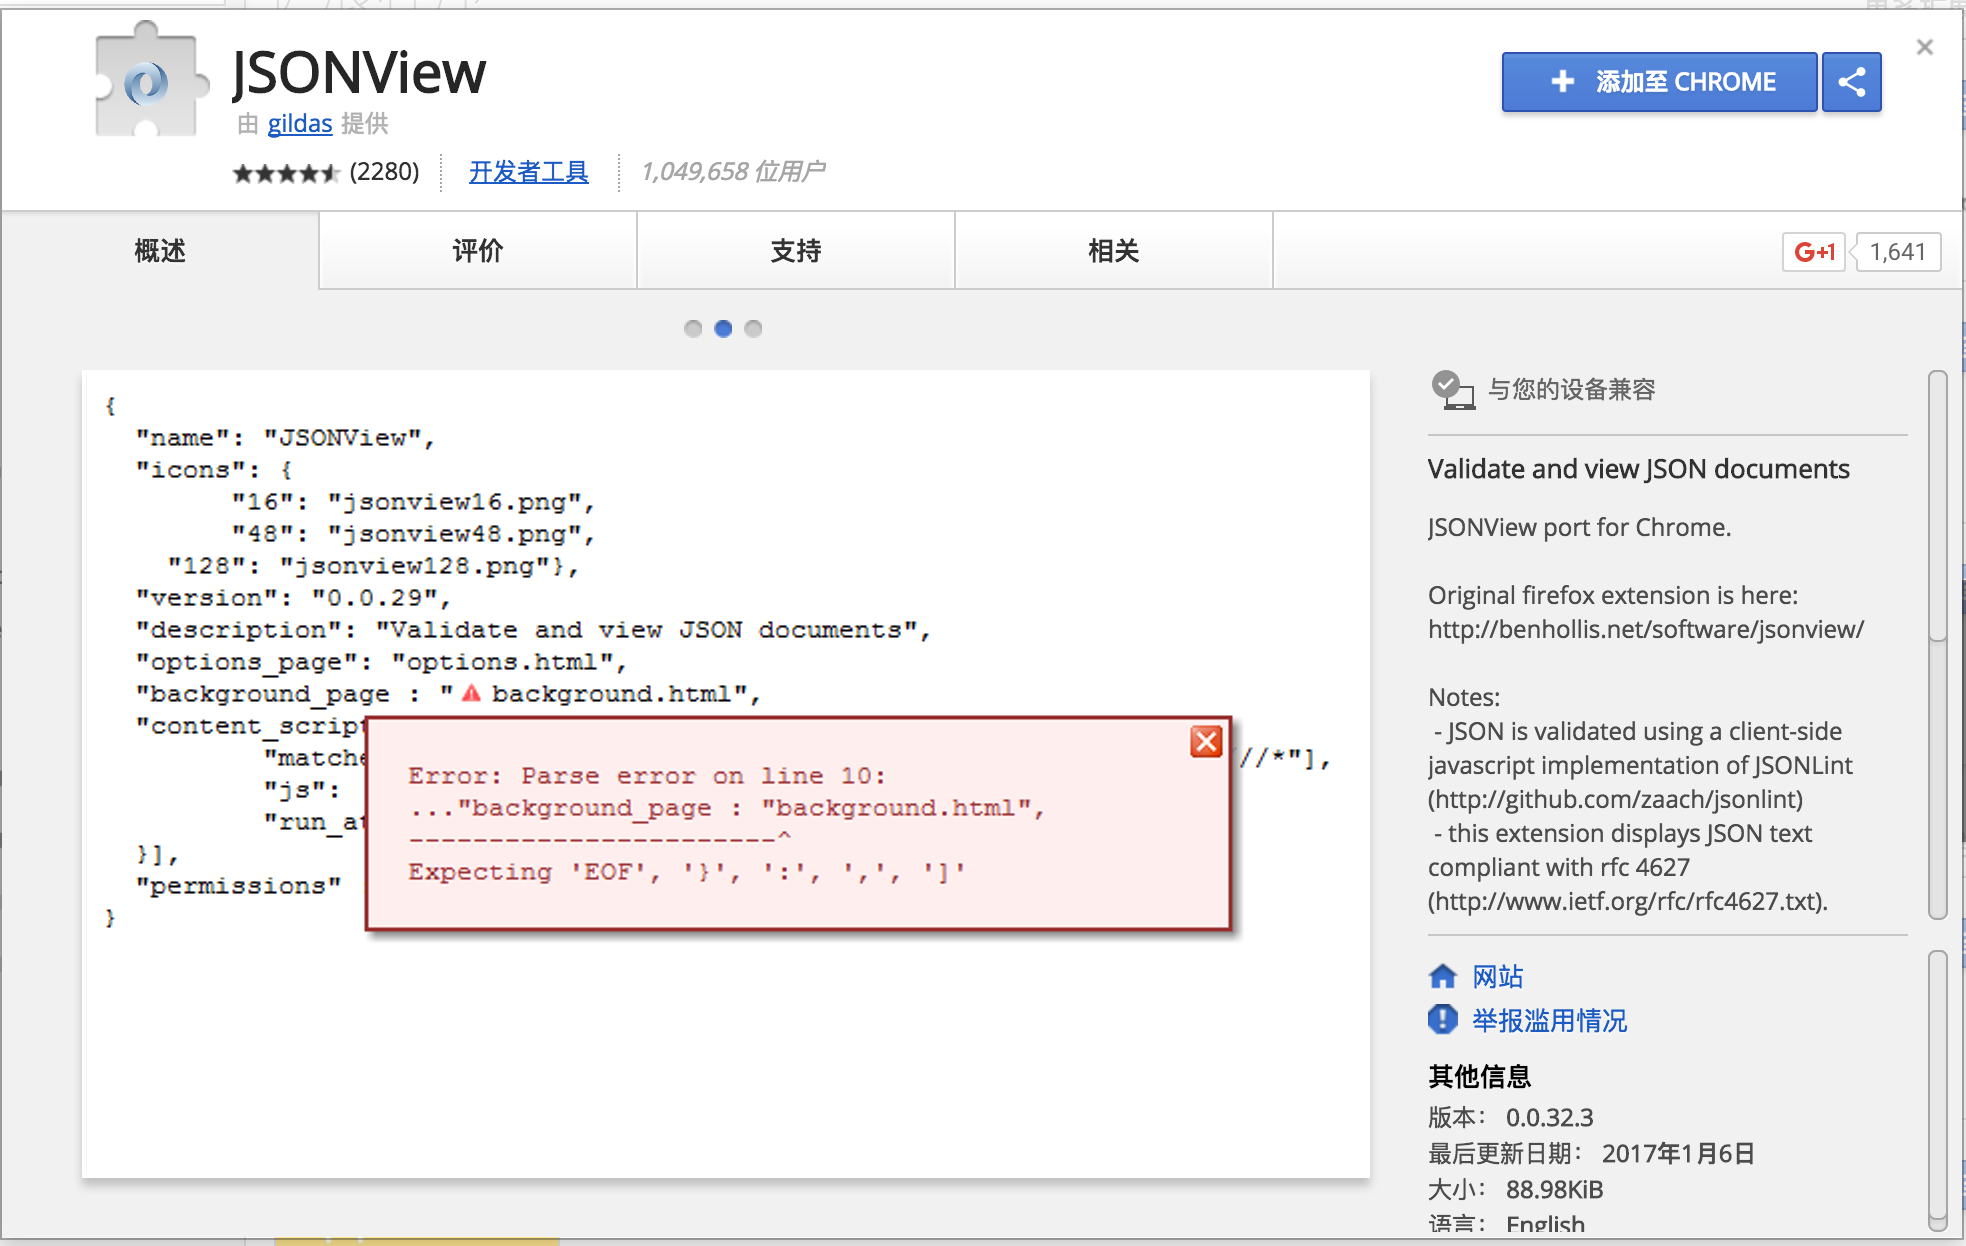Click the red X on the error popup
The width and height of the screenshot is (1966, 1246).
(1206, 742)
